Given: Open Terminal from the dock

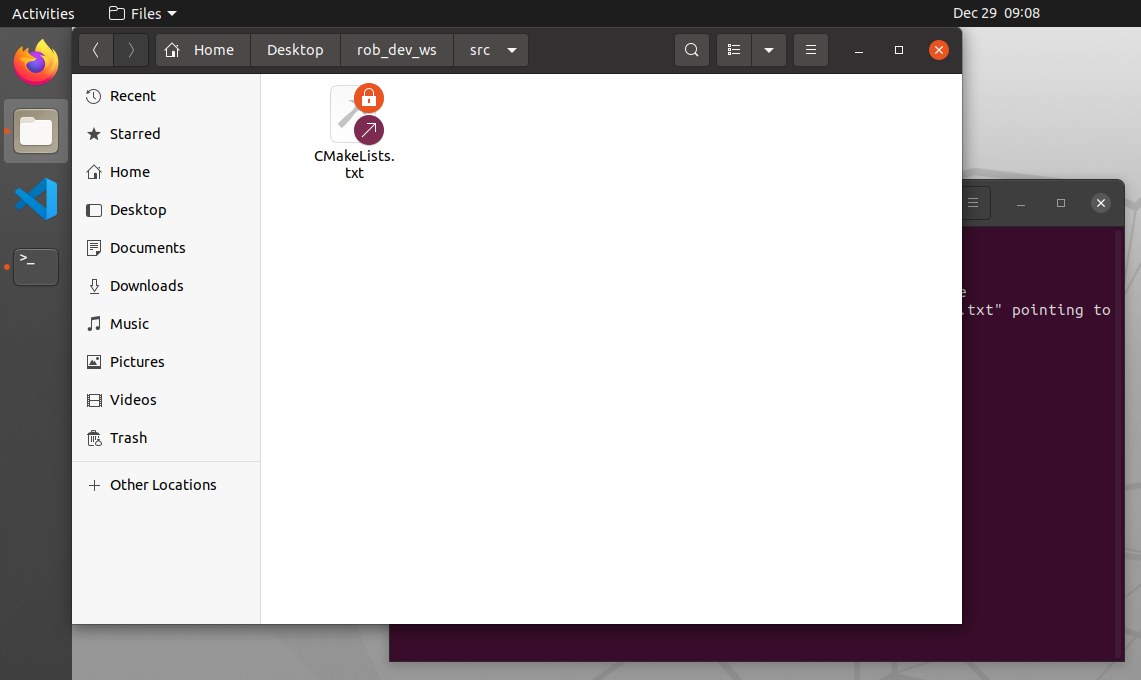Looking at the screenshot, I should [x=36, y=267].
